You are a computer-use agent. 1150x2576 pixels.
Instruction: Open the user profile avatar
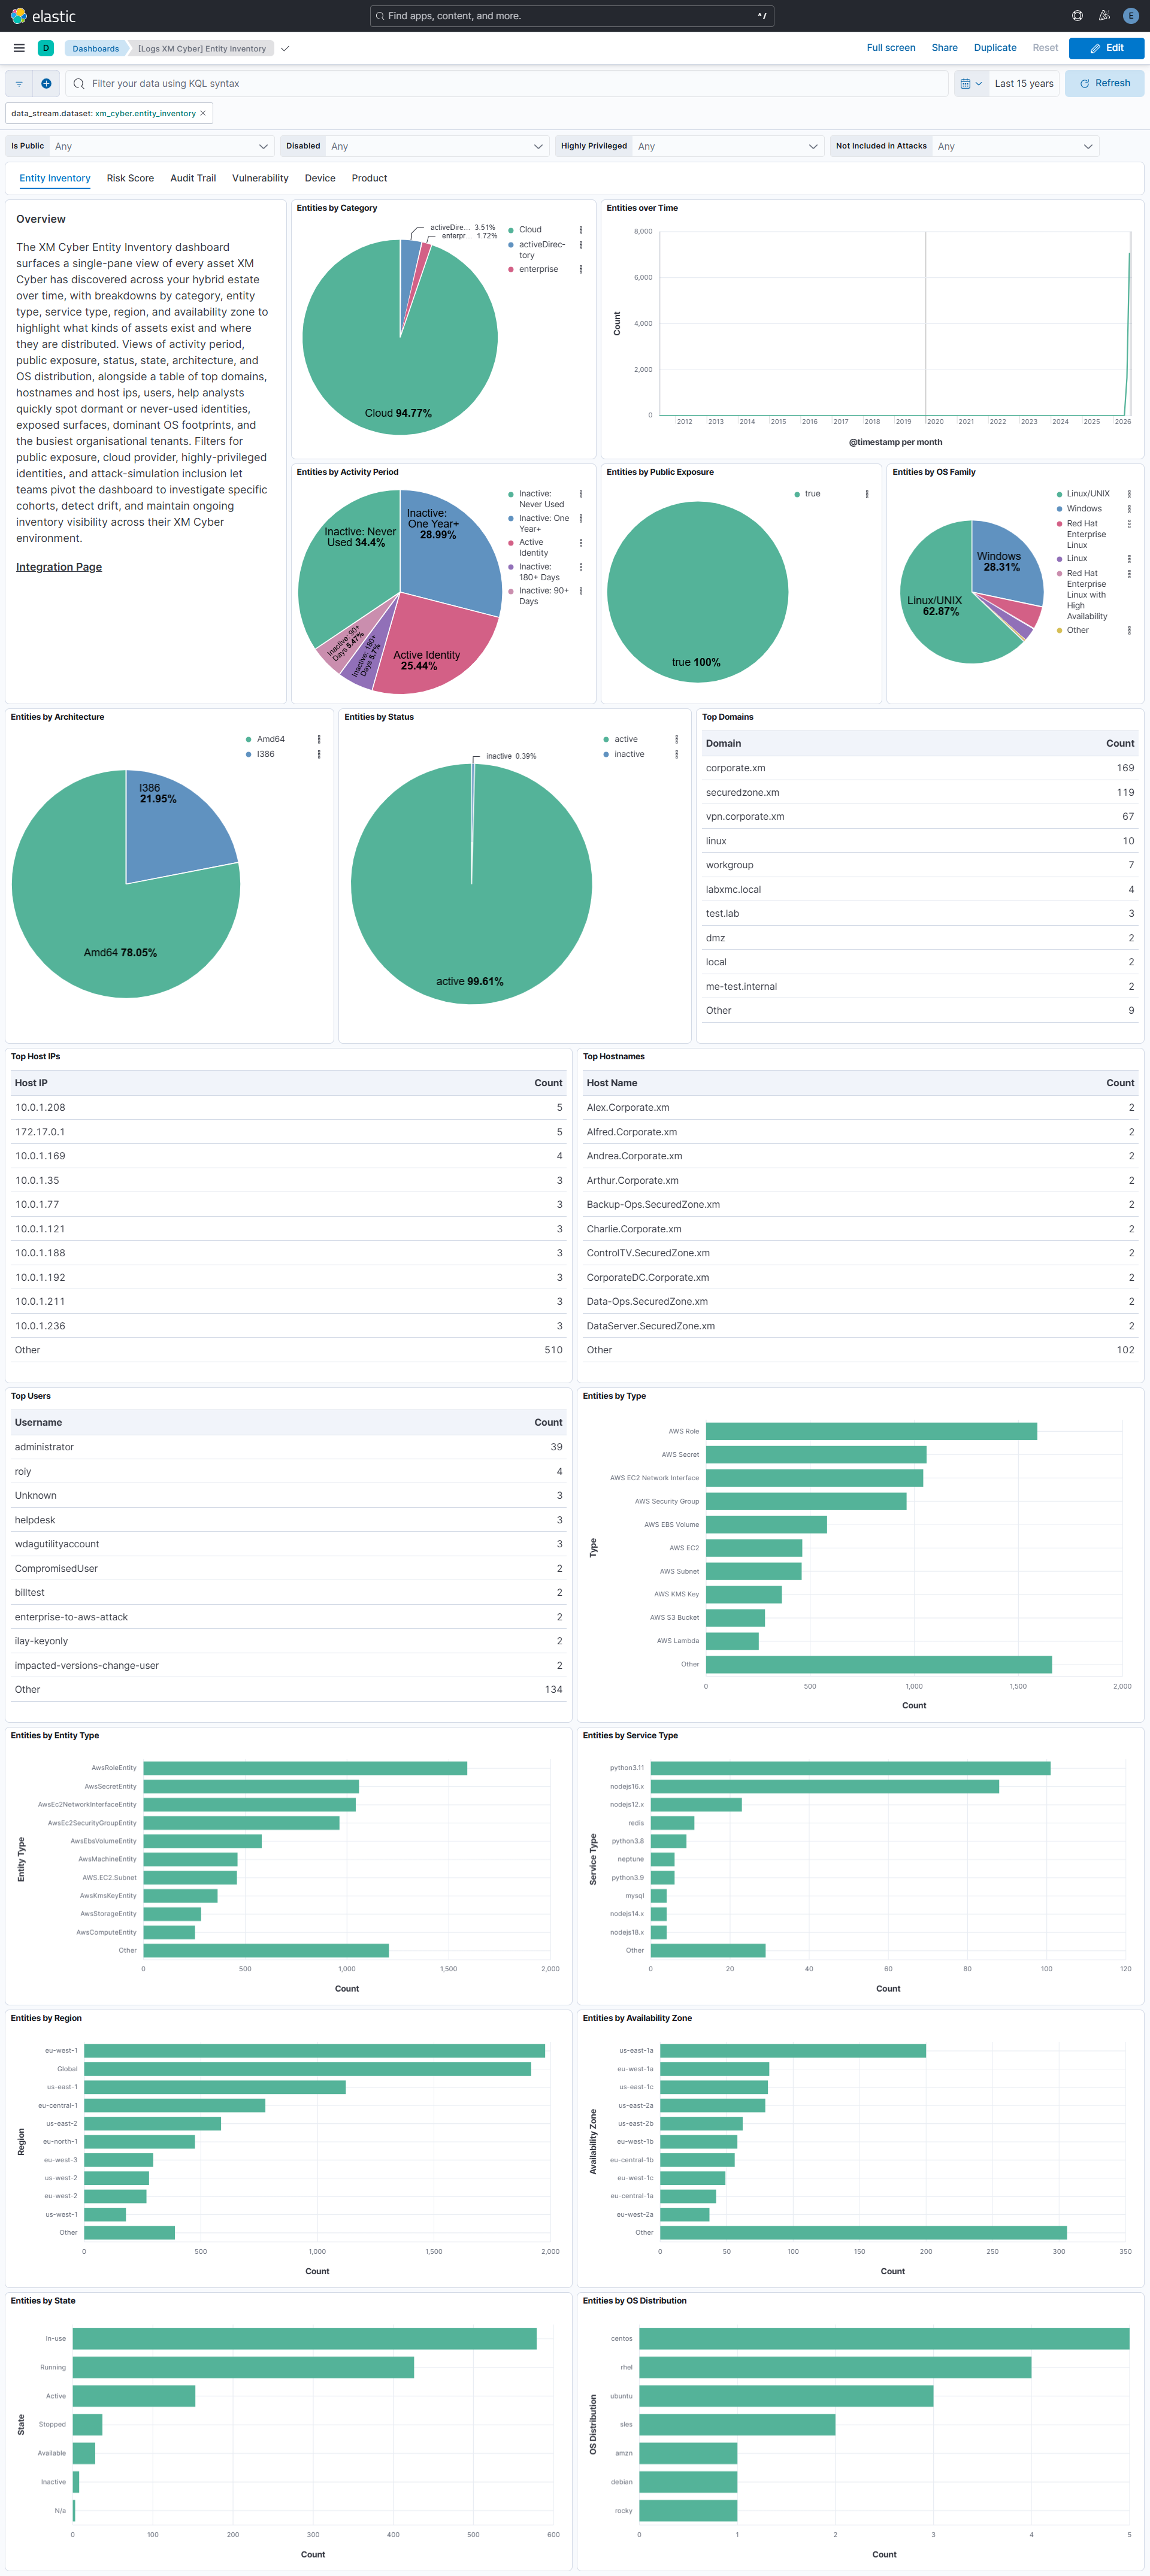tap(1131, 16)
